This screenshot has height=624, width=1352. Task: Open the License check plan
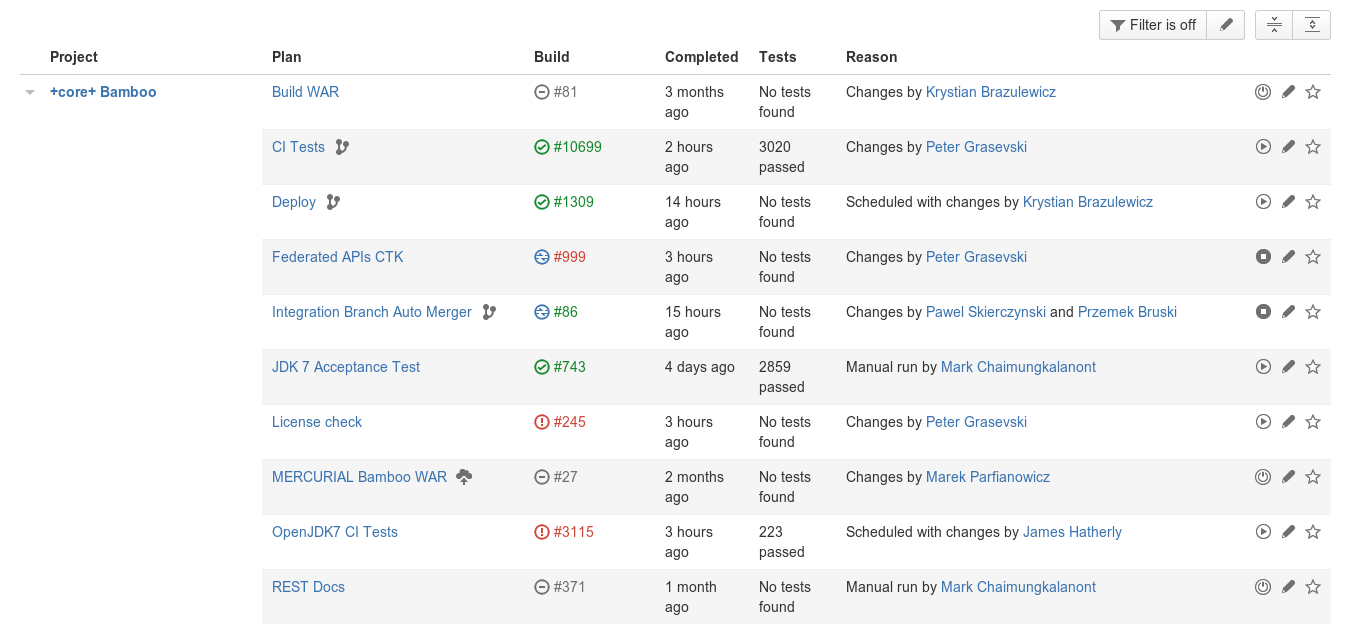coord(317,422)
